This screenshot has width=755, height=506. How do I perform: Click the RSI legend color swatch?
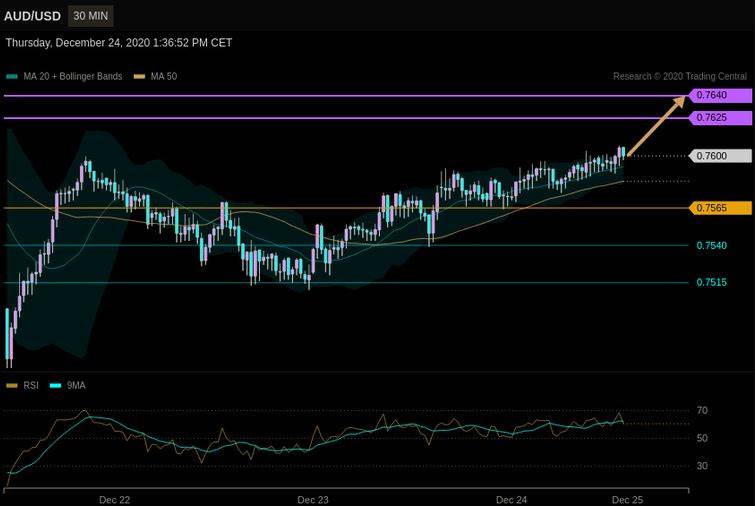pos(12,386)
